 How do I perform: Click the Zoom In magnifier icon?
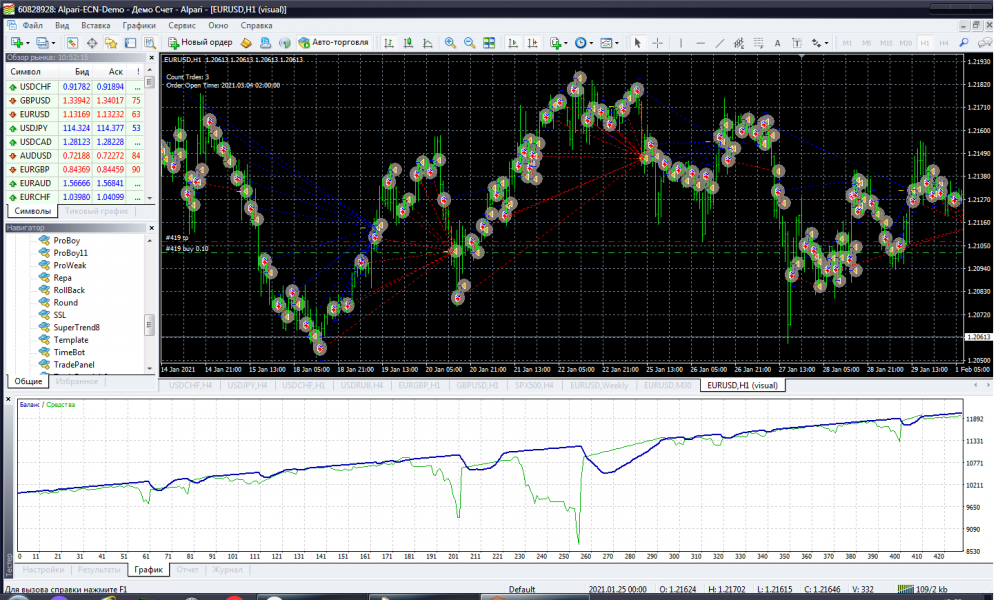pos(450,43)
